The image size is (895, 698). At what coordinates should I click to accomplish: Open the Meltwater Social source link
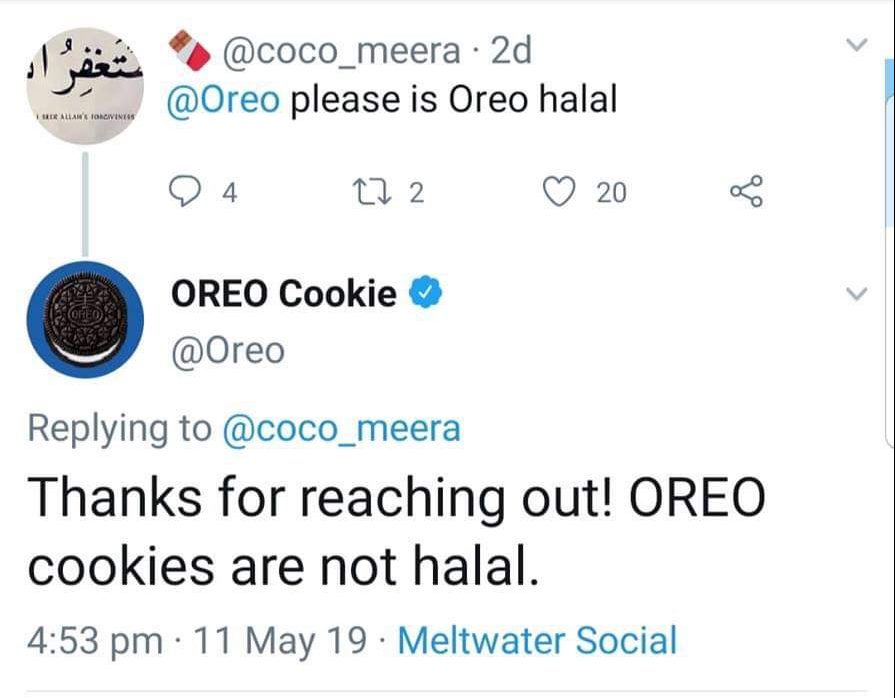[x=537, y=640]
